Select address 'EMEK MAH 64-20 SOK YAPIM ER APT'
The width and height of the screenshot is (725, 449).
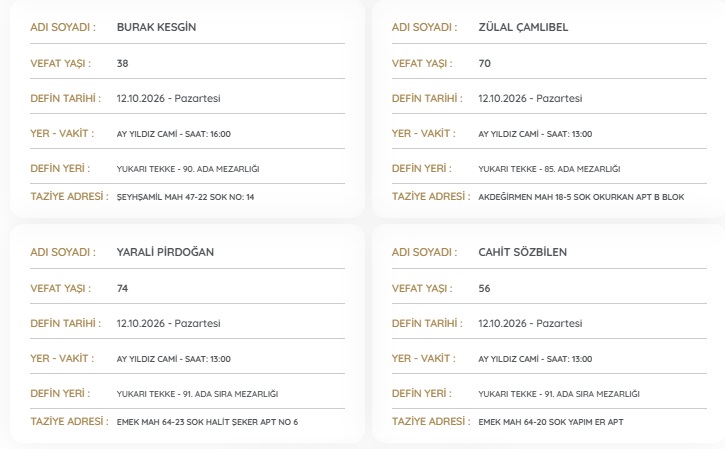click(x=551, y=422)
